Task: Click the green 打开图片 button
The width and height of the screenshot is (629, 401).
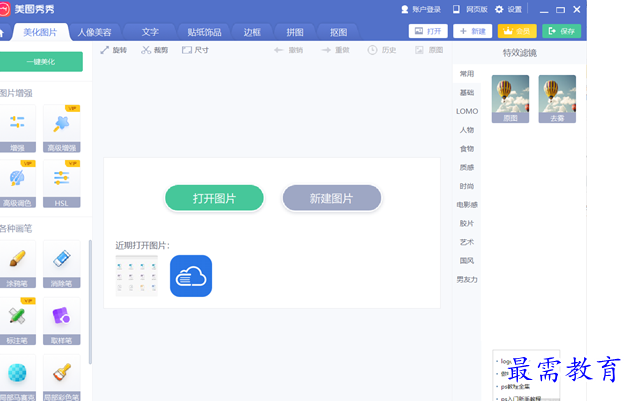Action: [x=214, y=198]
